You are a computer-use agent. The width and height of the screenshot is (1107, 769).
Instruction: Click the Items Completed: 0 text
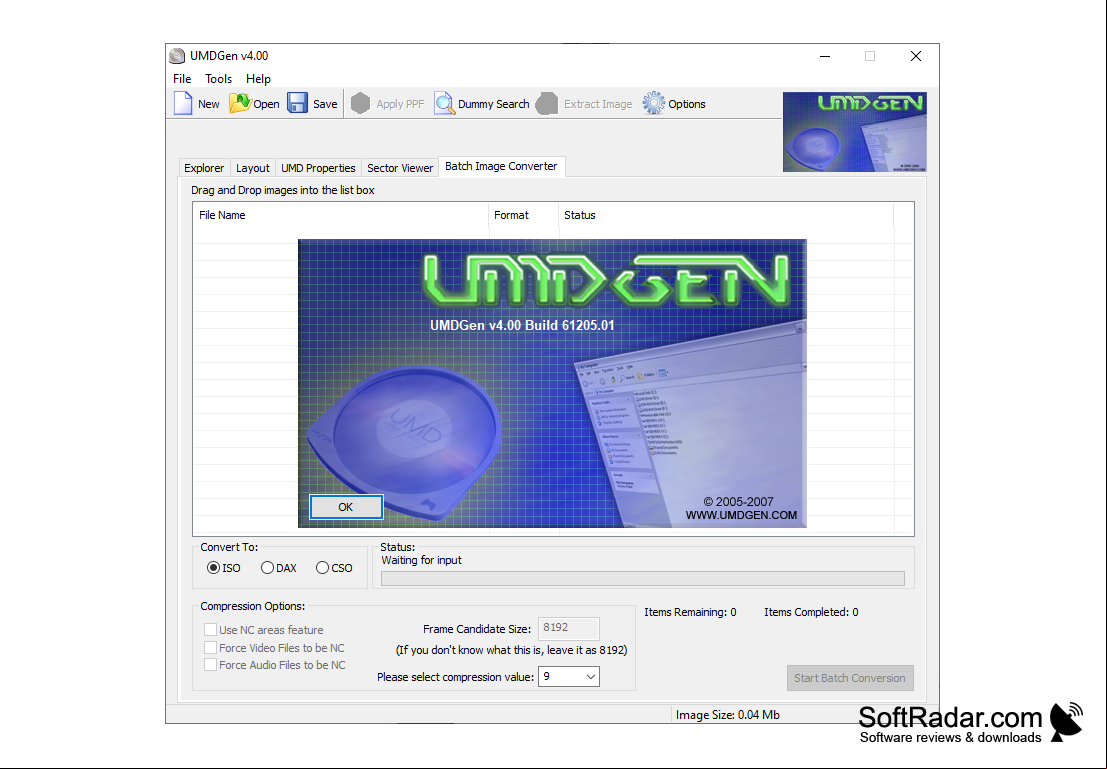click(x=811, y=612)
